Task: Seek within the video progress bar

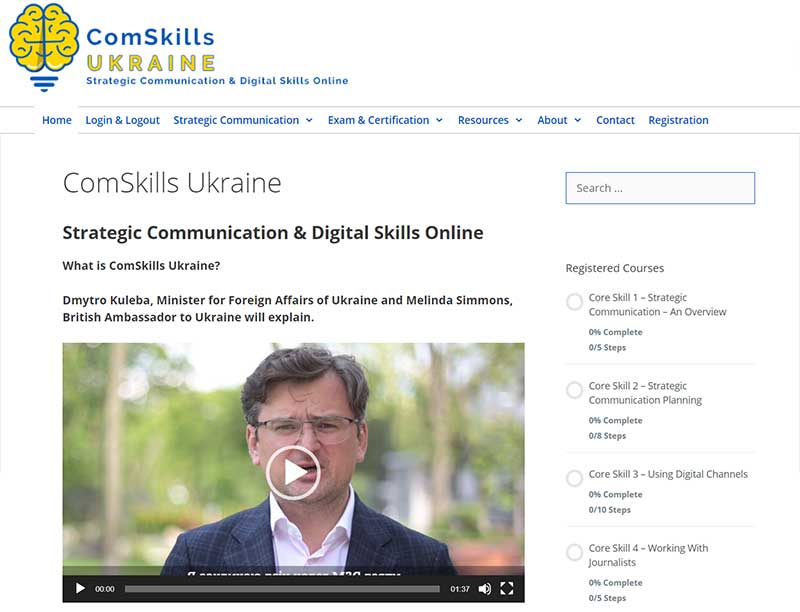Action: (x=282, y=589)
